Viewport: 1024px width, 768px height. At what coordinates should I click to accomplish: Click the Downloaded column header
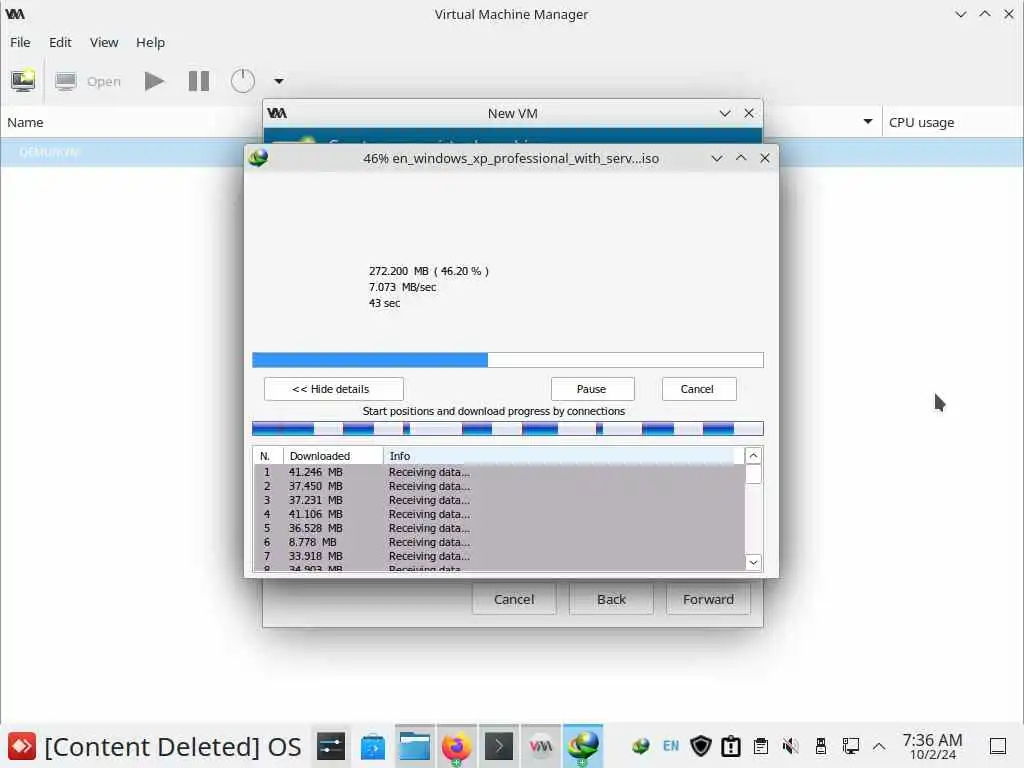click(x=333, y=456)
